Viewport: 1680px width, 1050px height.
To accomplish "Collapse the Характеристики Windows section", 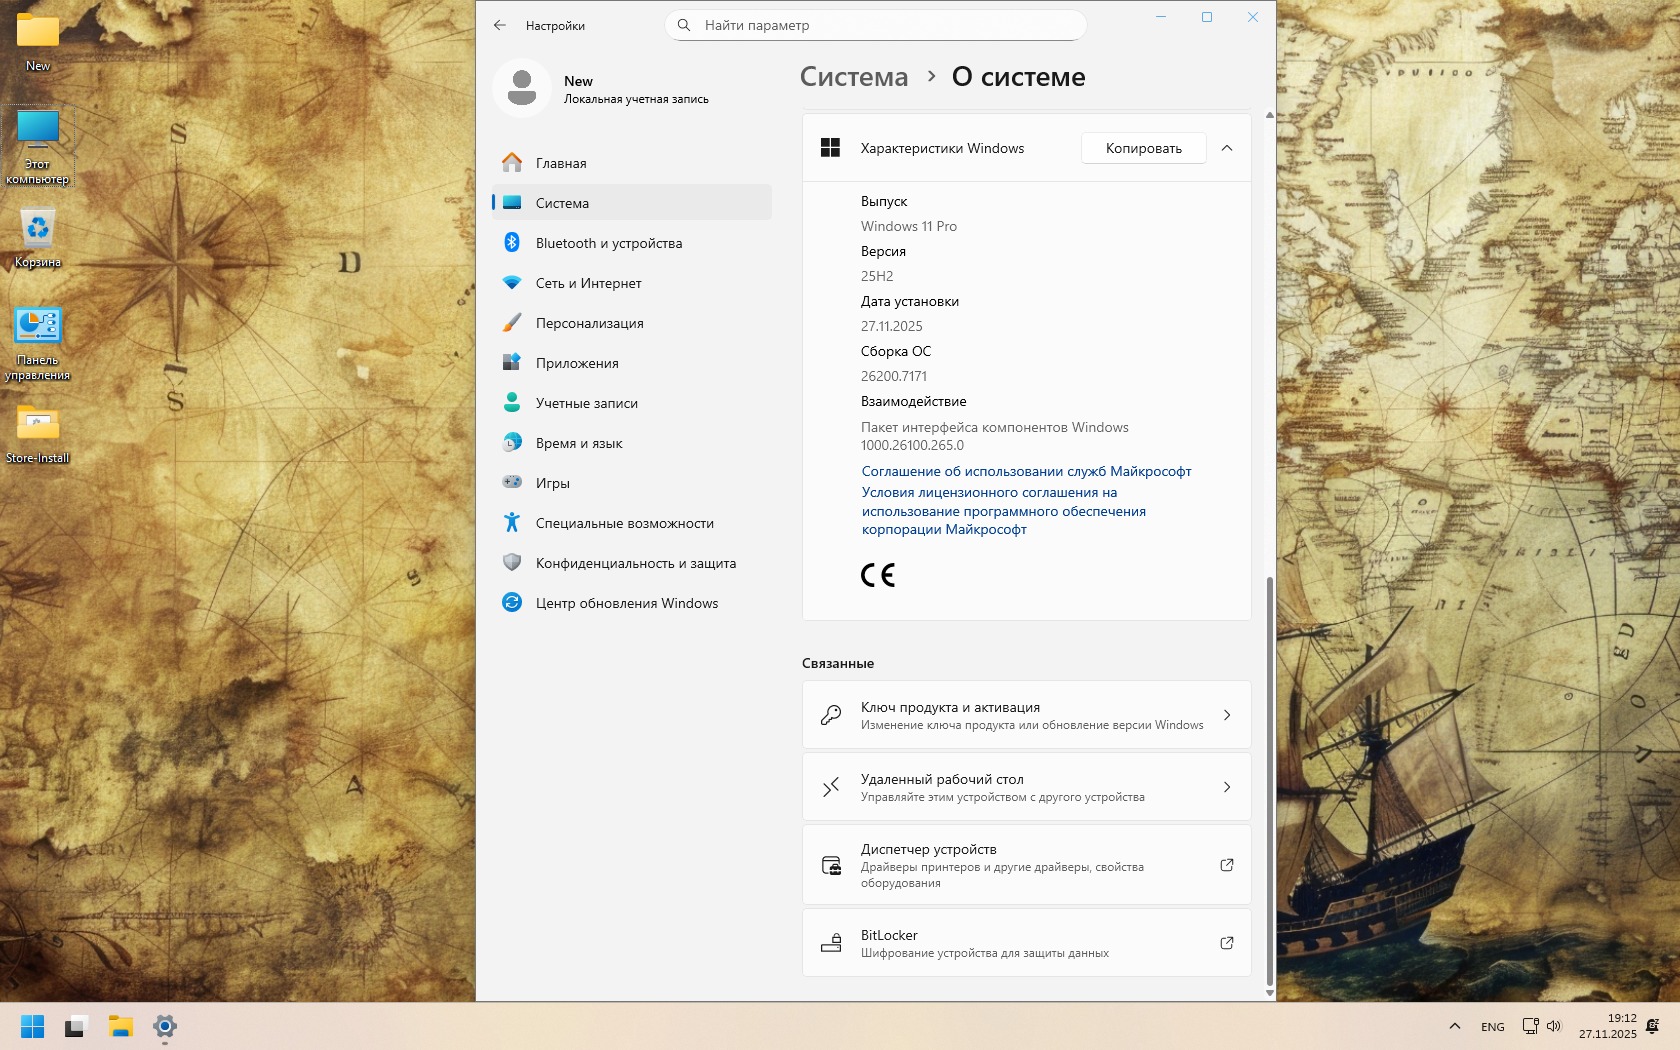I will pyautogui.click(x=1227, y=148).
